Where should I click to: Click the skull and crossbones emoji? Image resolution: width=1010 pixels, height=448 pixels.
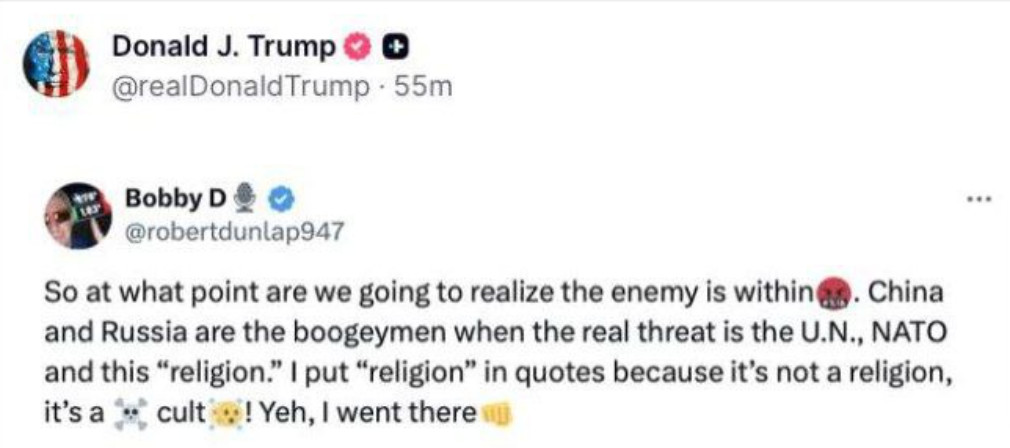pos(131,415)
